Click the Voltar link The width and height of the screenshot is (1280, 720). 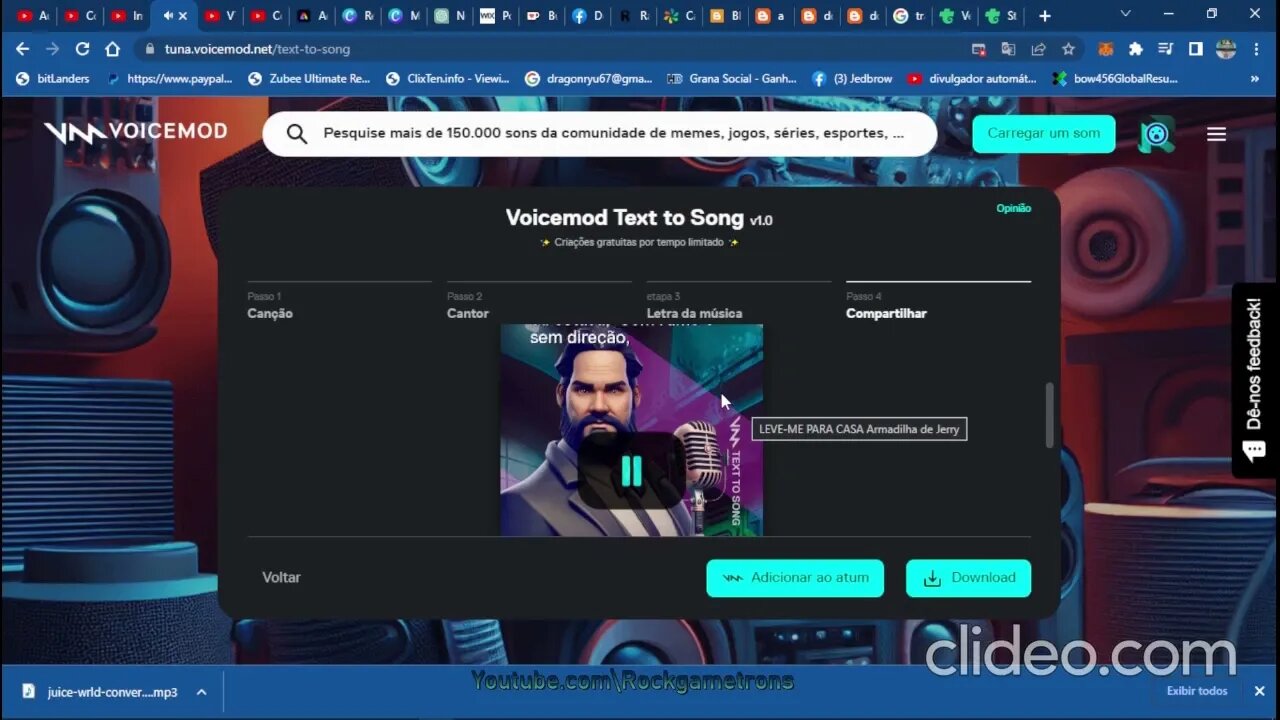tap(281, 577)
